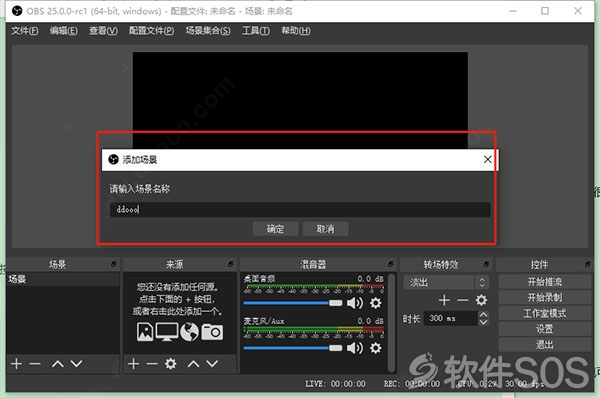Open the 文件(F) menu
Image resolution: width=600 pixels, height=398 pixels.
tap(24, 31)
